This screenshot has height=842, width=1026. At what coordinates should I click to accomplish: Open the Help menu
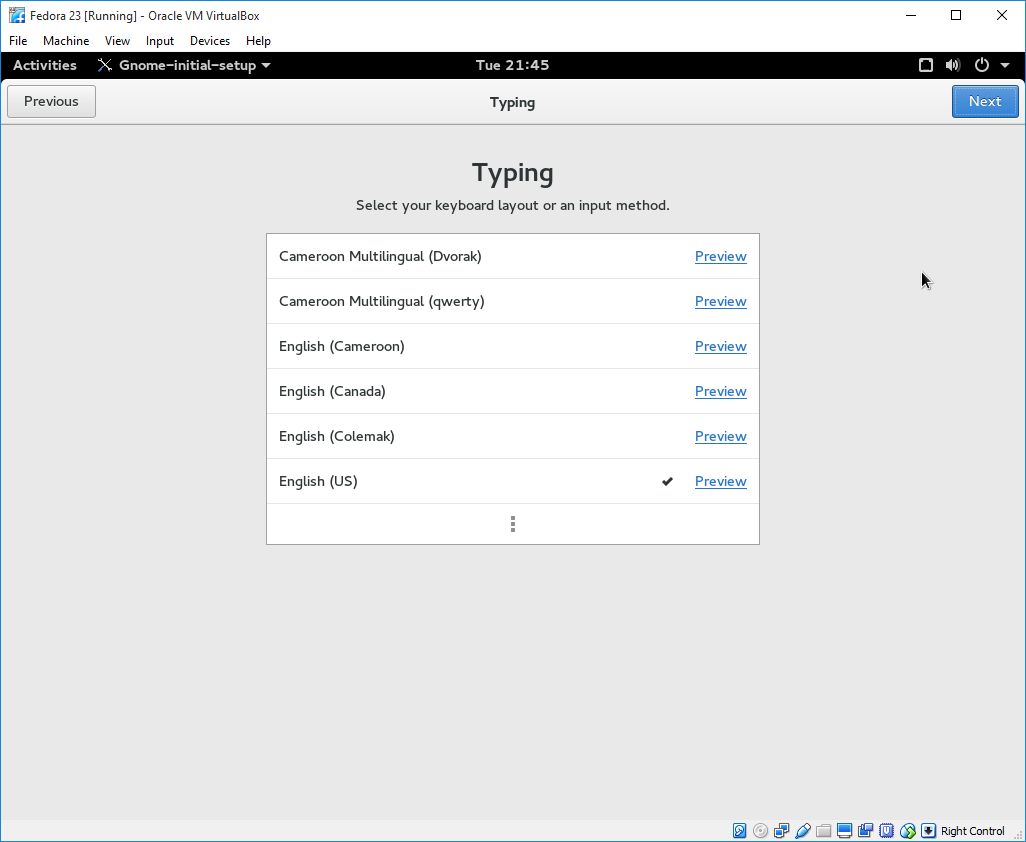pyautogui.click(x=258, y=41)
